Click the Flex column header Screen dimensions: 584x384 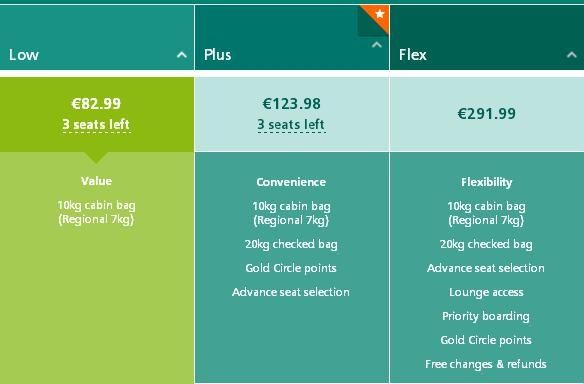(x=487, y=37)
